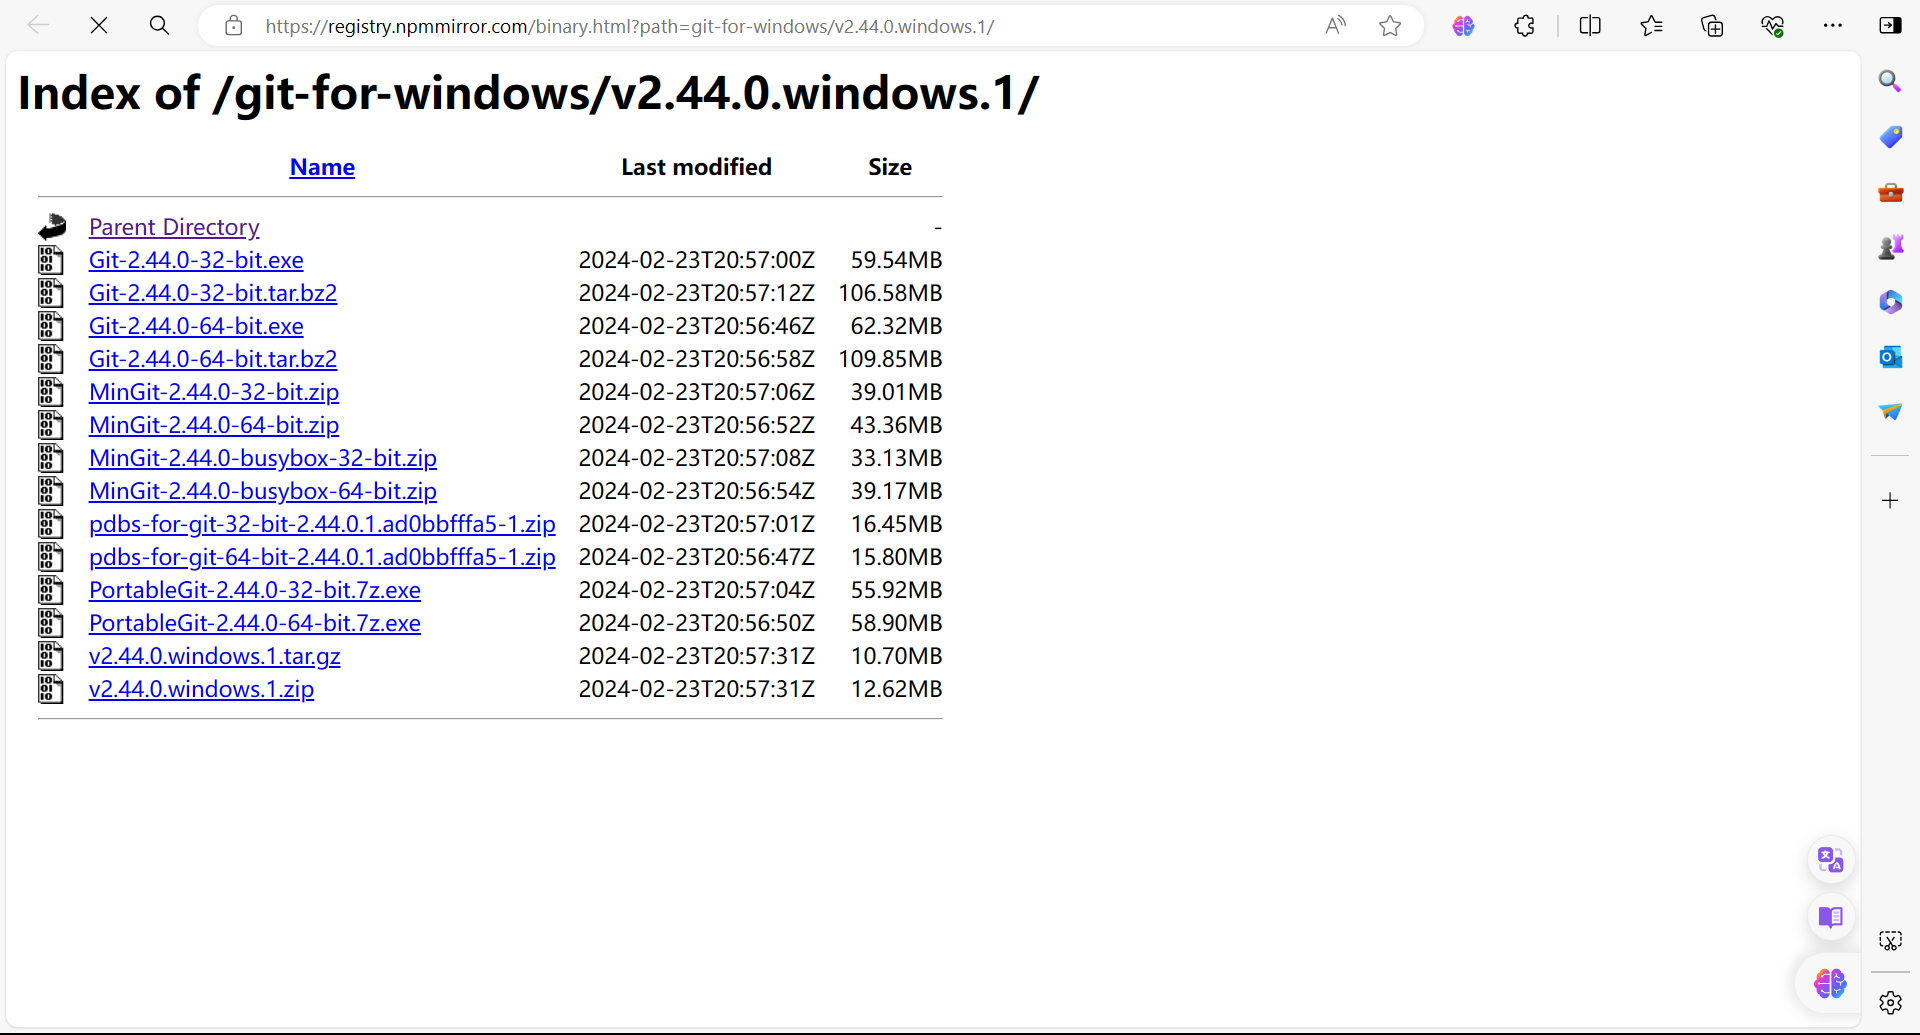Screen dimensions: 1920x1035
Task: View site information lock icon
Action: [x=234, y=26]
